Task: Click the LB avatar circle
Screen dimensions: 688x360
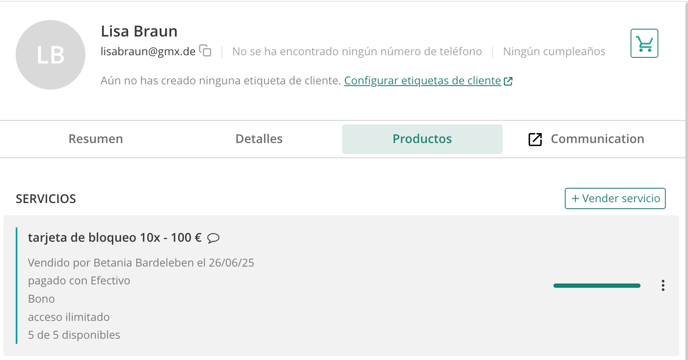Action: click(50, 55)
